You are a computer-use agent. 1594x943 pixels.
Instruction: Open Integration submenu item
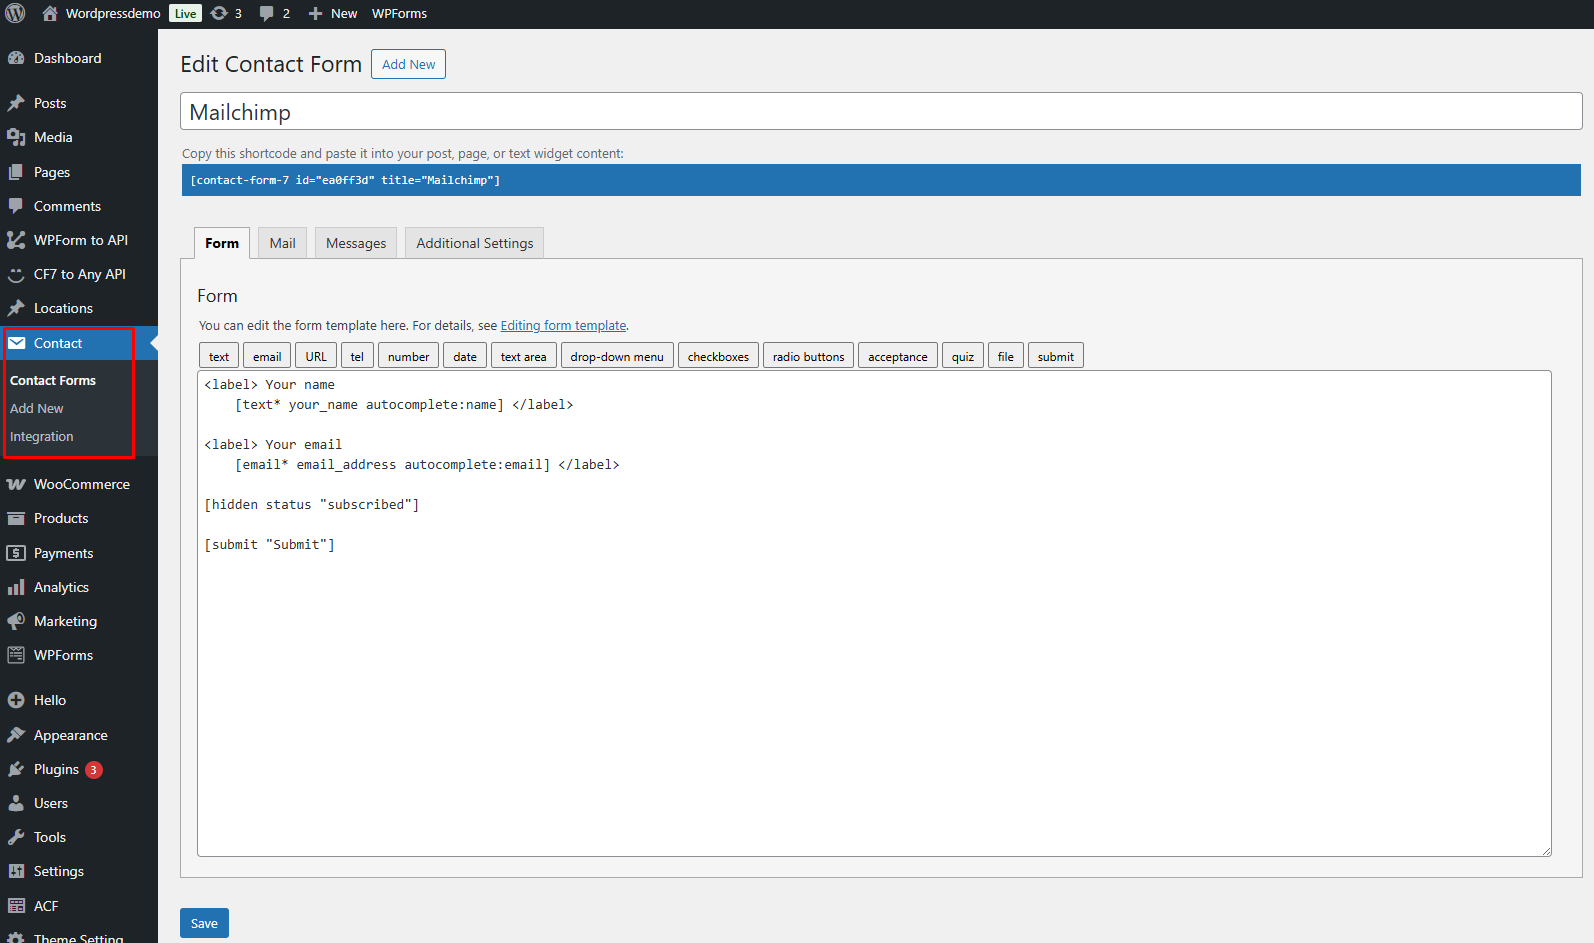pyautogui.click(x=42, y=437)
